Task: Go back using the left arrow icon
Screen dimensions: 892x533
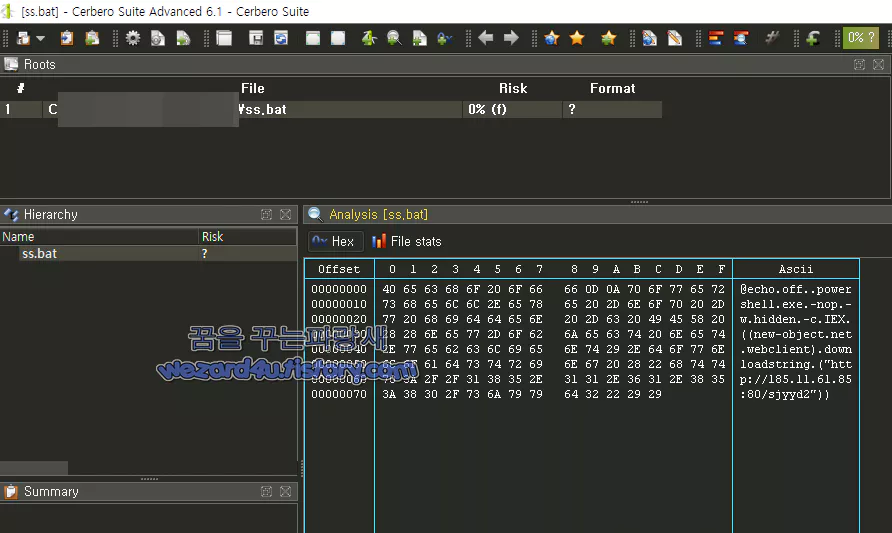Action: tap(485, 38)
